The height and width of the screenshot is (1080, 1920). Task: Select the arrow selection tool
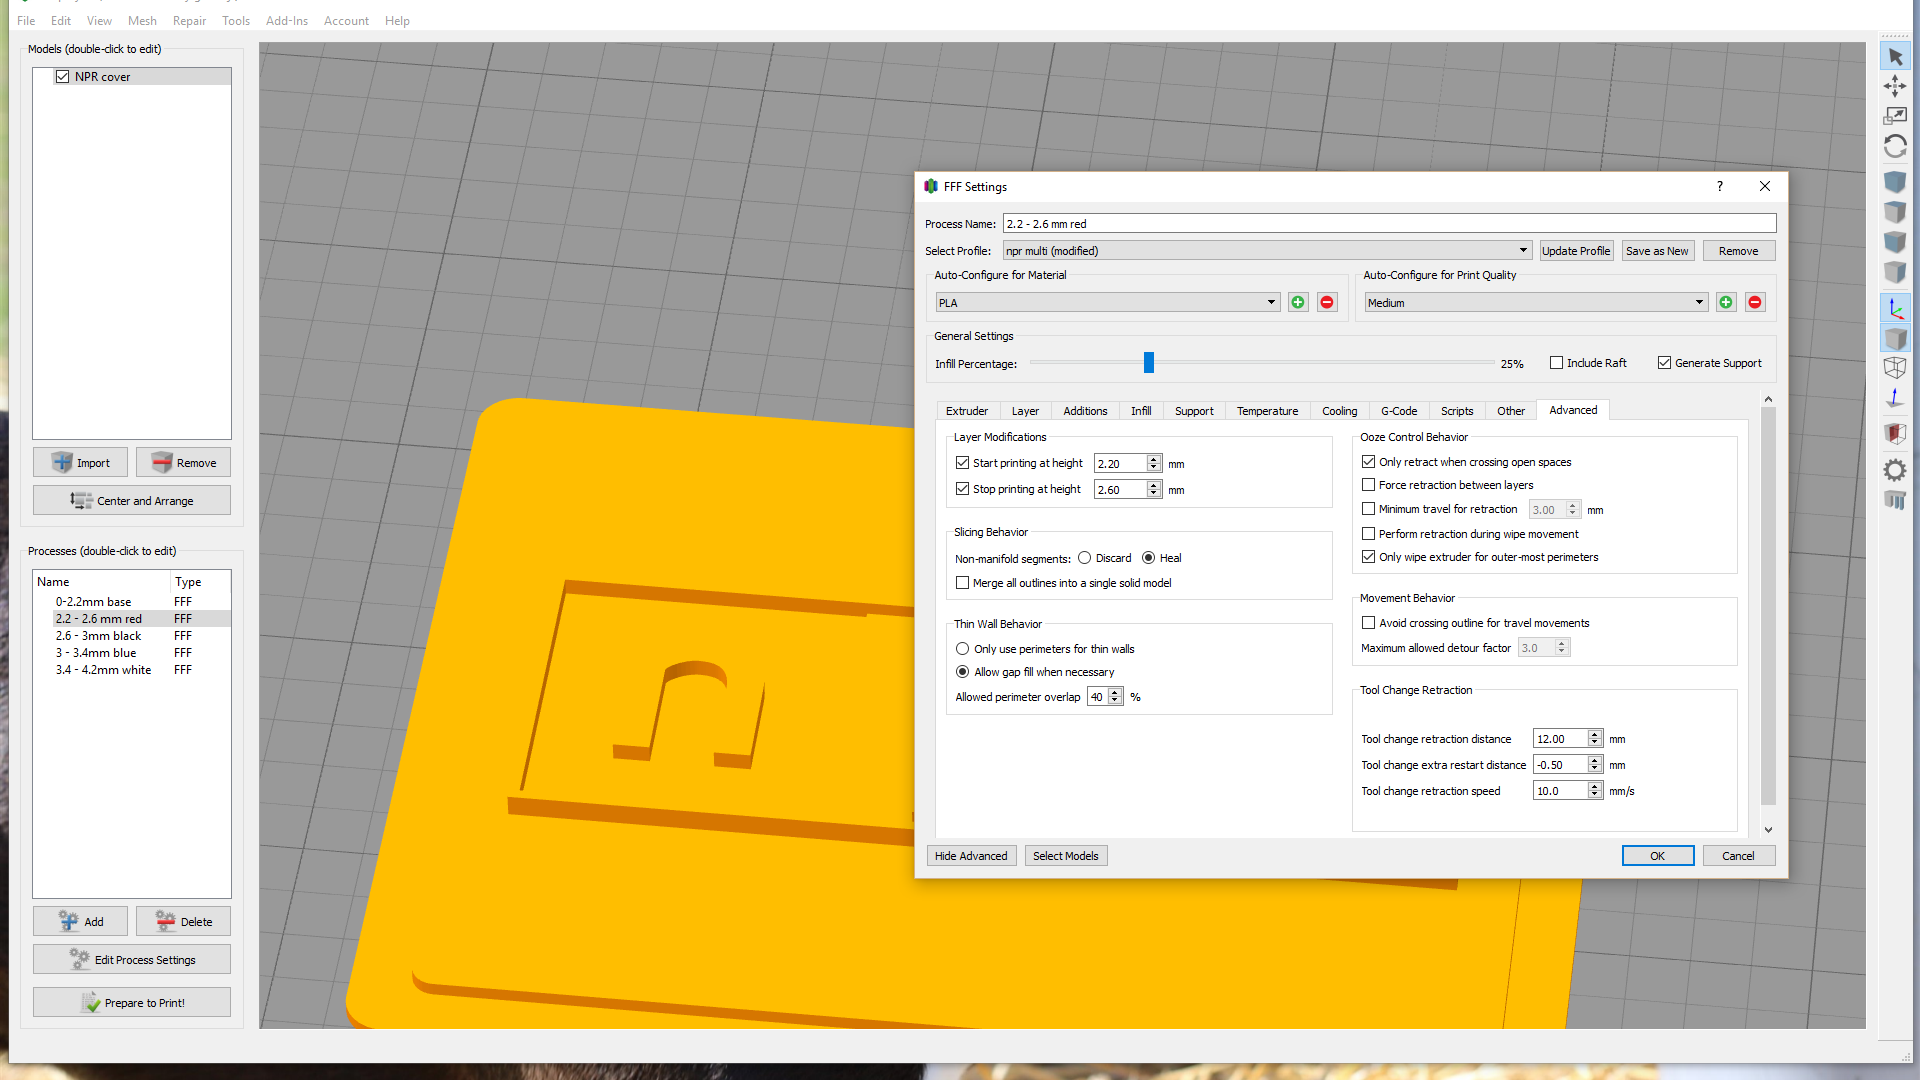point(1894,57)
